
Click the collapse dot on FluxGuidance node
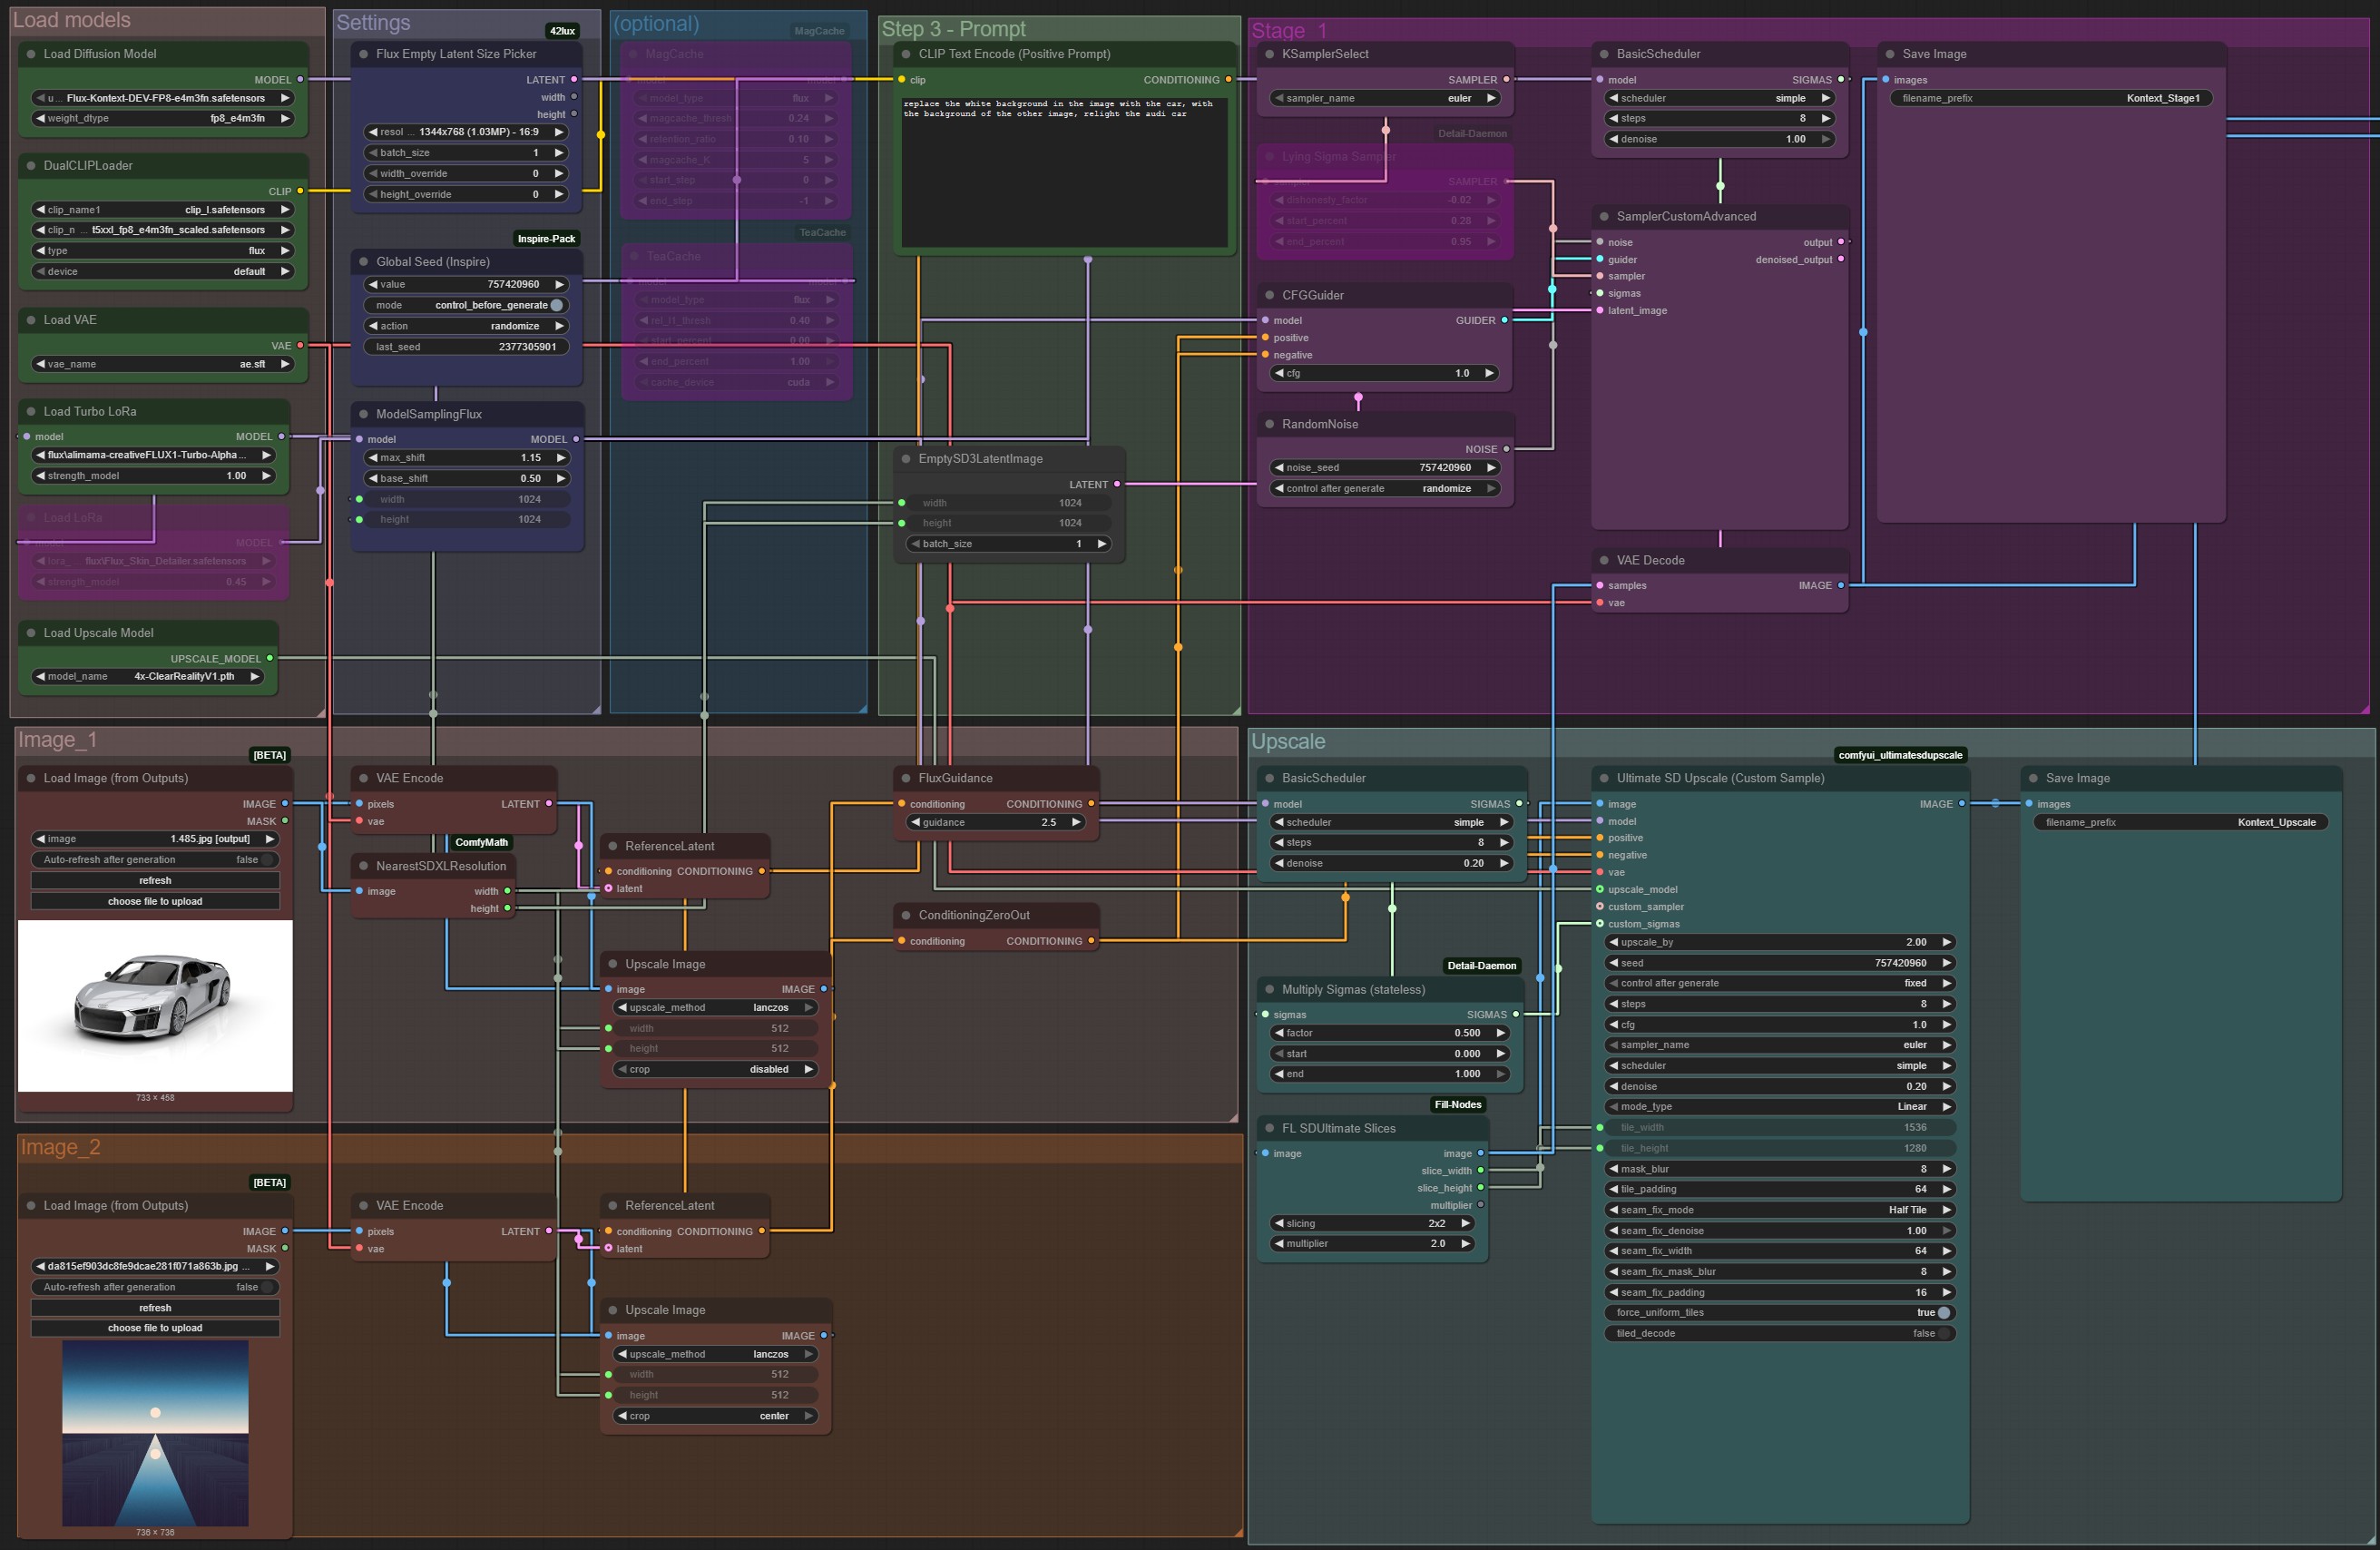coord(906,778)
